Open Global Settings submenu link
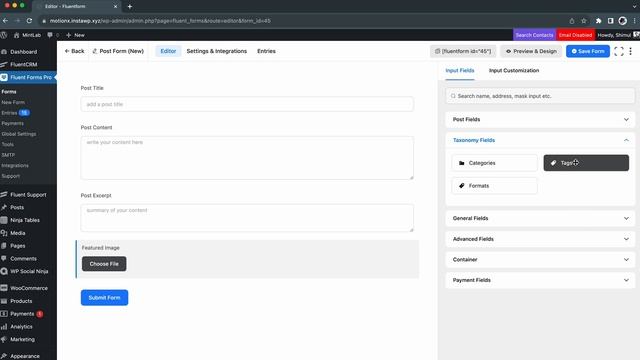Viewport: 640px width, 360px height. point(19,134)
